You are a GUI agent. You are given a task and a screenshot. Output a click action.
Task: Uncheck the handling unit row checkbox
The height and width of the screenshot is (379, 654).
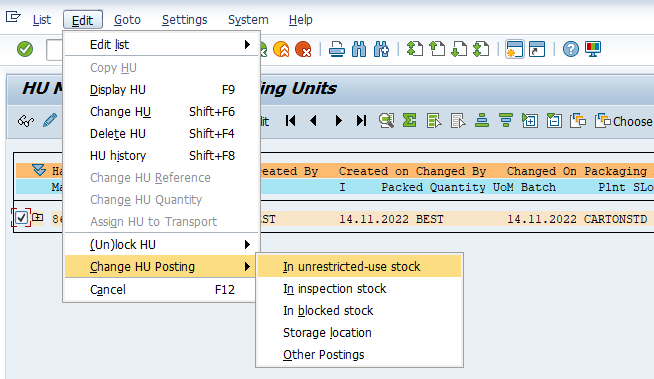[x=21, y=218]
